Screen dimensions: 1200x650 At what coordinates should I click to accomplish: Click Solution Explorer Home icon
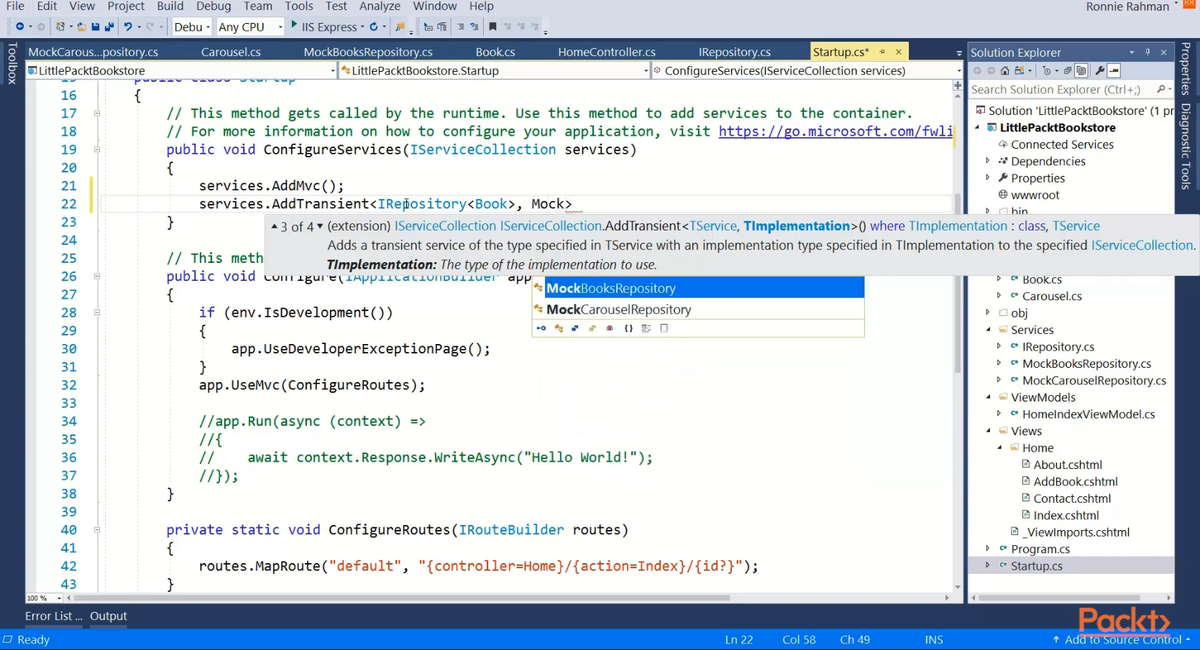(x=1005, y=71)
